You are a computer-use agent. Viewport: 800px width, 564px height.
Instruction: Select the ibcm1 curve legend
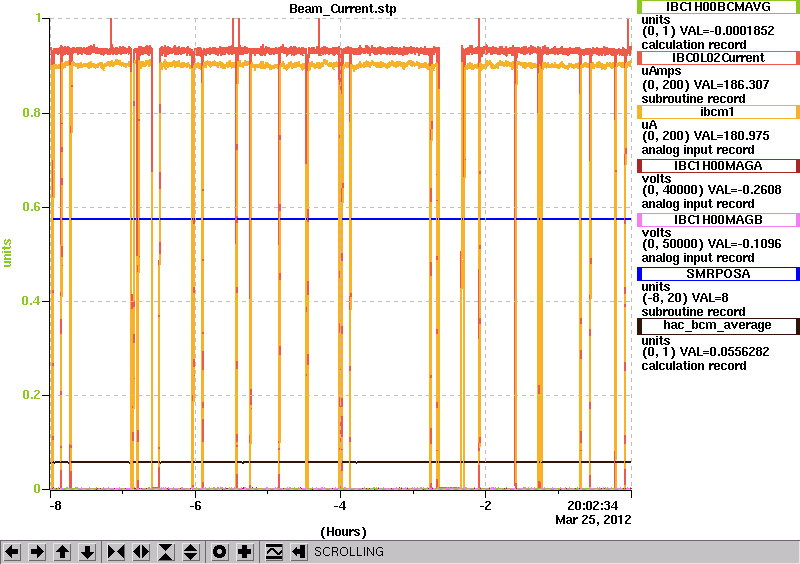pos(718,112)
